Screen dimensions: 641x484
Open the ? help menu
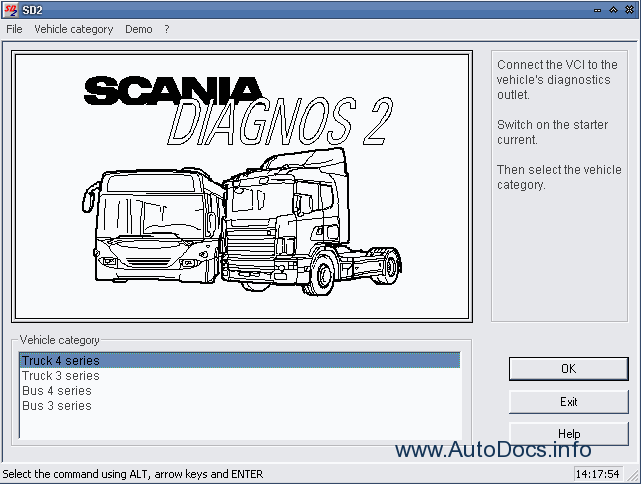pos(166,29)
